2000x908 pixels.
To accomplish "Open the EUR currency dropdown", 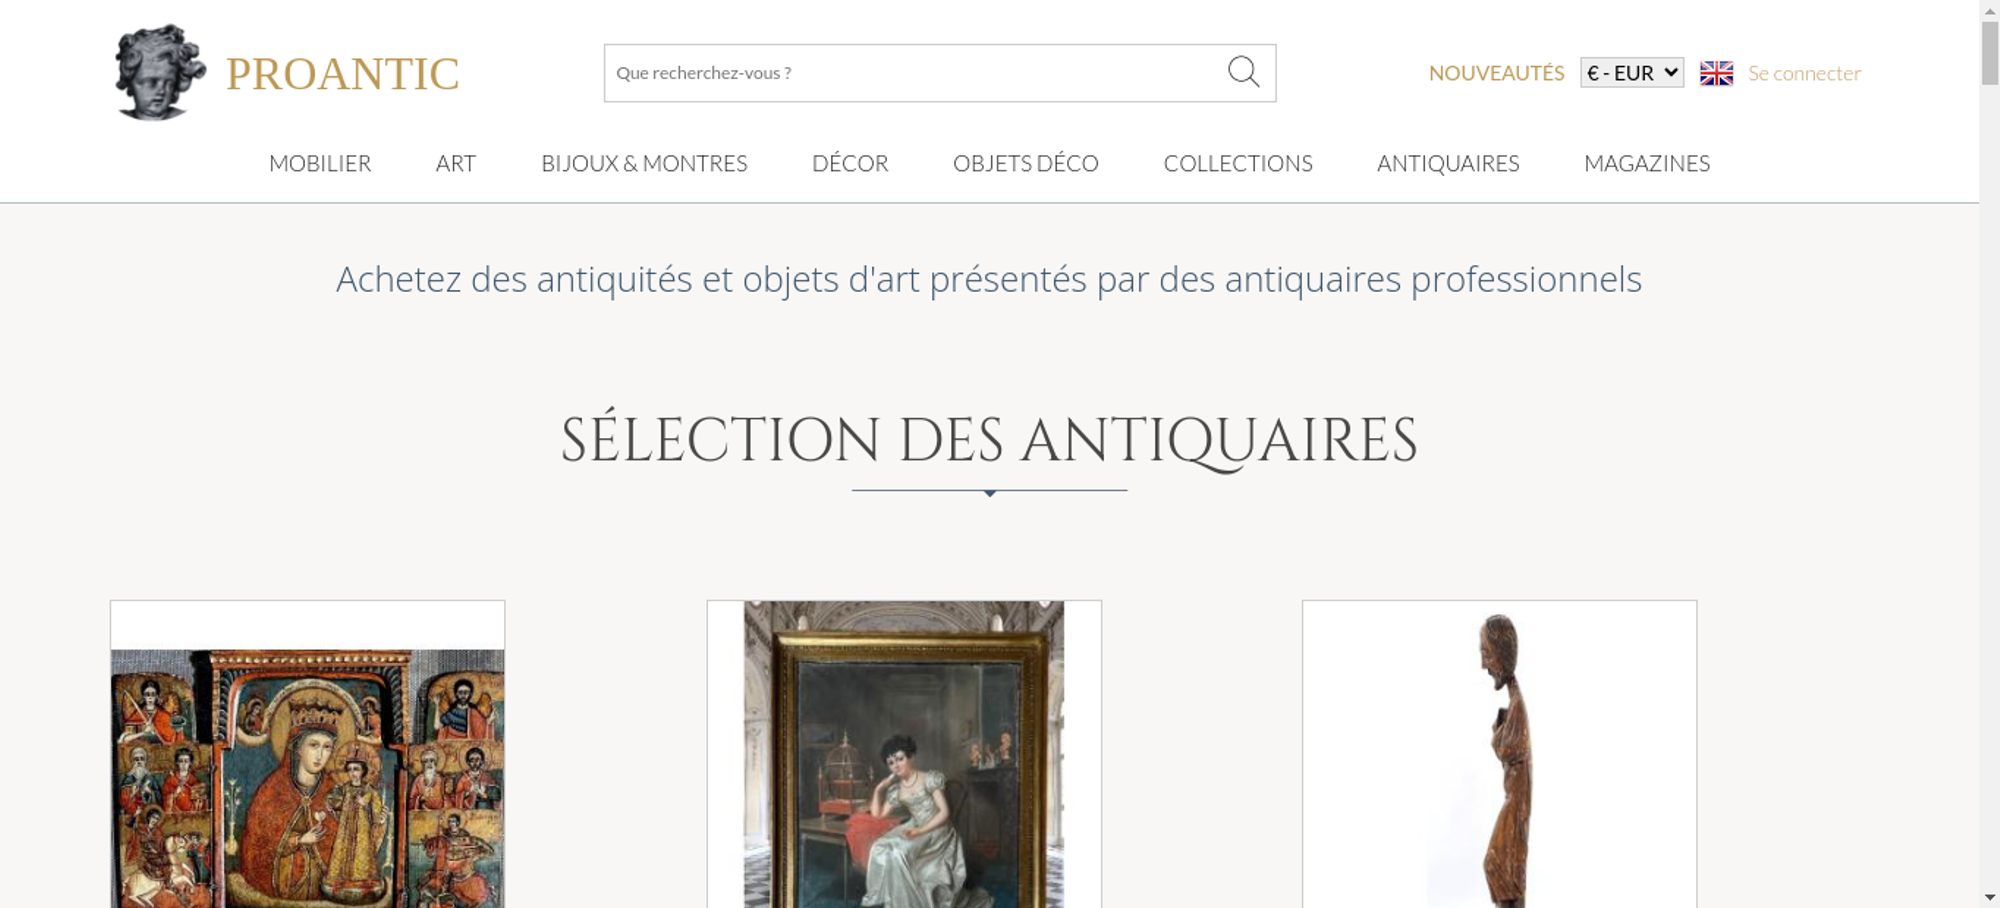I will tap(1631, 73).
